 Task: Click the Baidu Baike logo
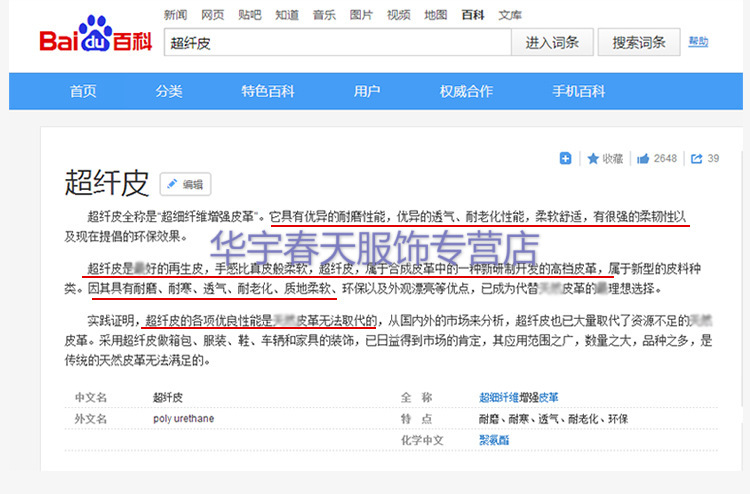pos(96,38)
